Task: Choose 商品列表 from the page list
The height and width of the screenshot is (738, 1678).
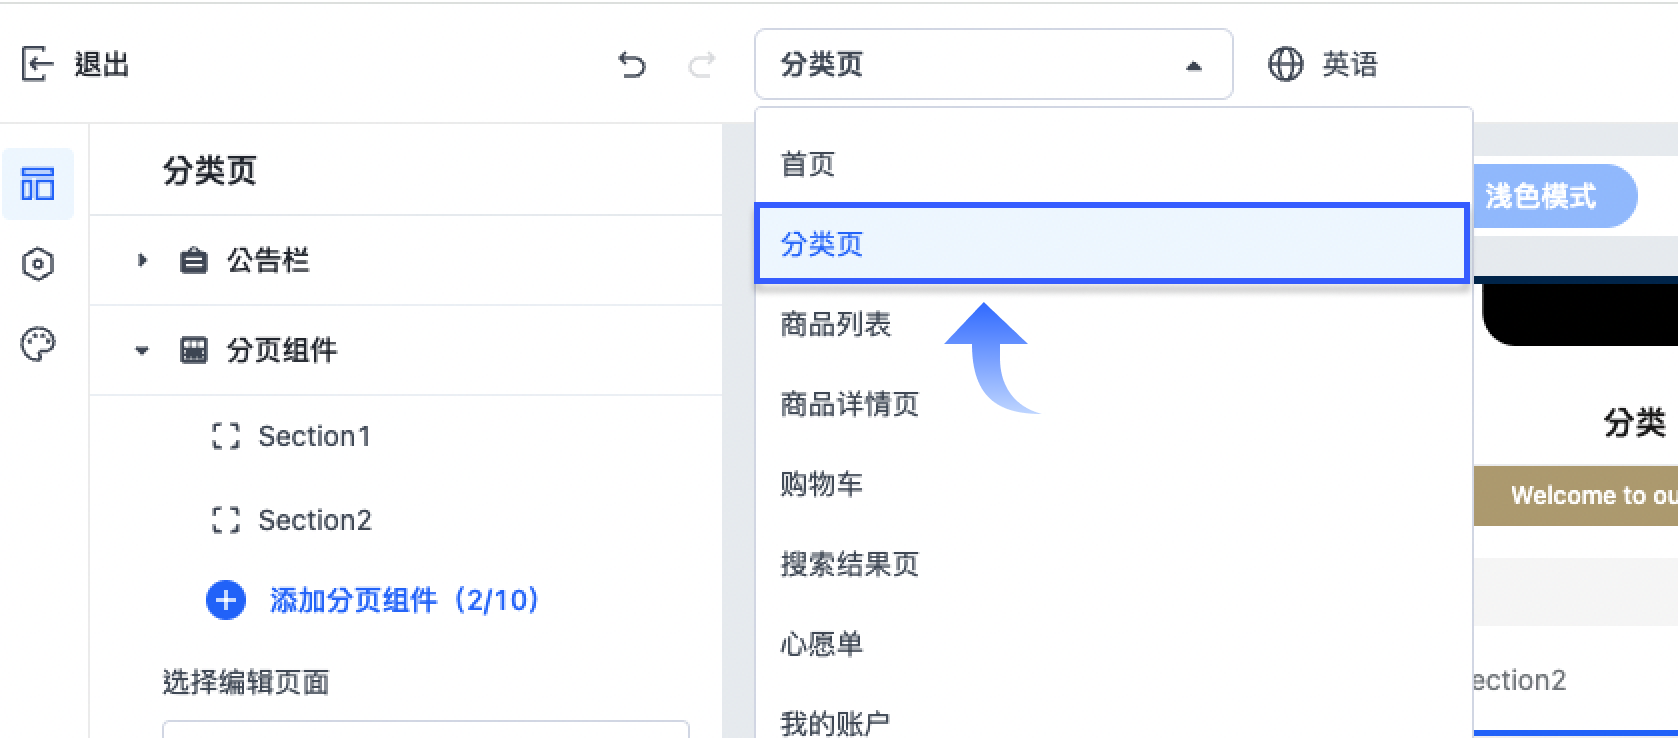Action: pyautogui.click(x=1112, y=324)
